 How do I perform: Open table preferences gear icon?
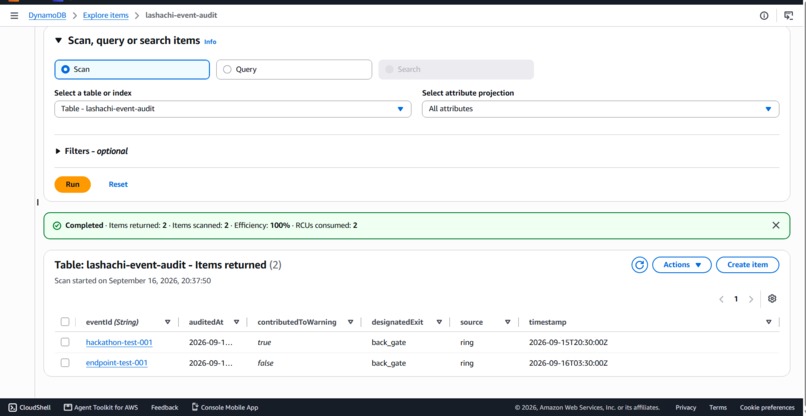(x=772, y=299)
